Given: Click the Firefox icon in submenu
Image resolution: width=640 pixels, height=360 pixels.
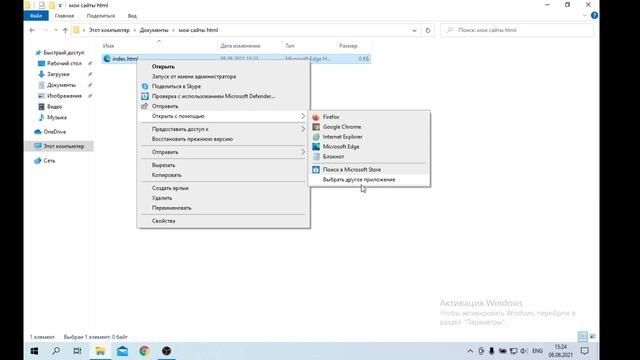Looking at the screenshot, I should pos(316,117).
